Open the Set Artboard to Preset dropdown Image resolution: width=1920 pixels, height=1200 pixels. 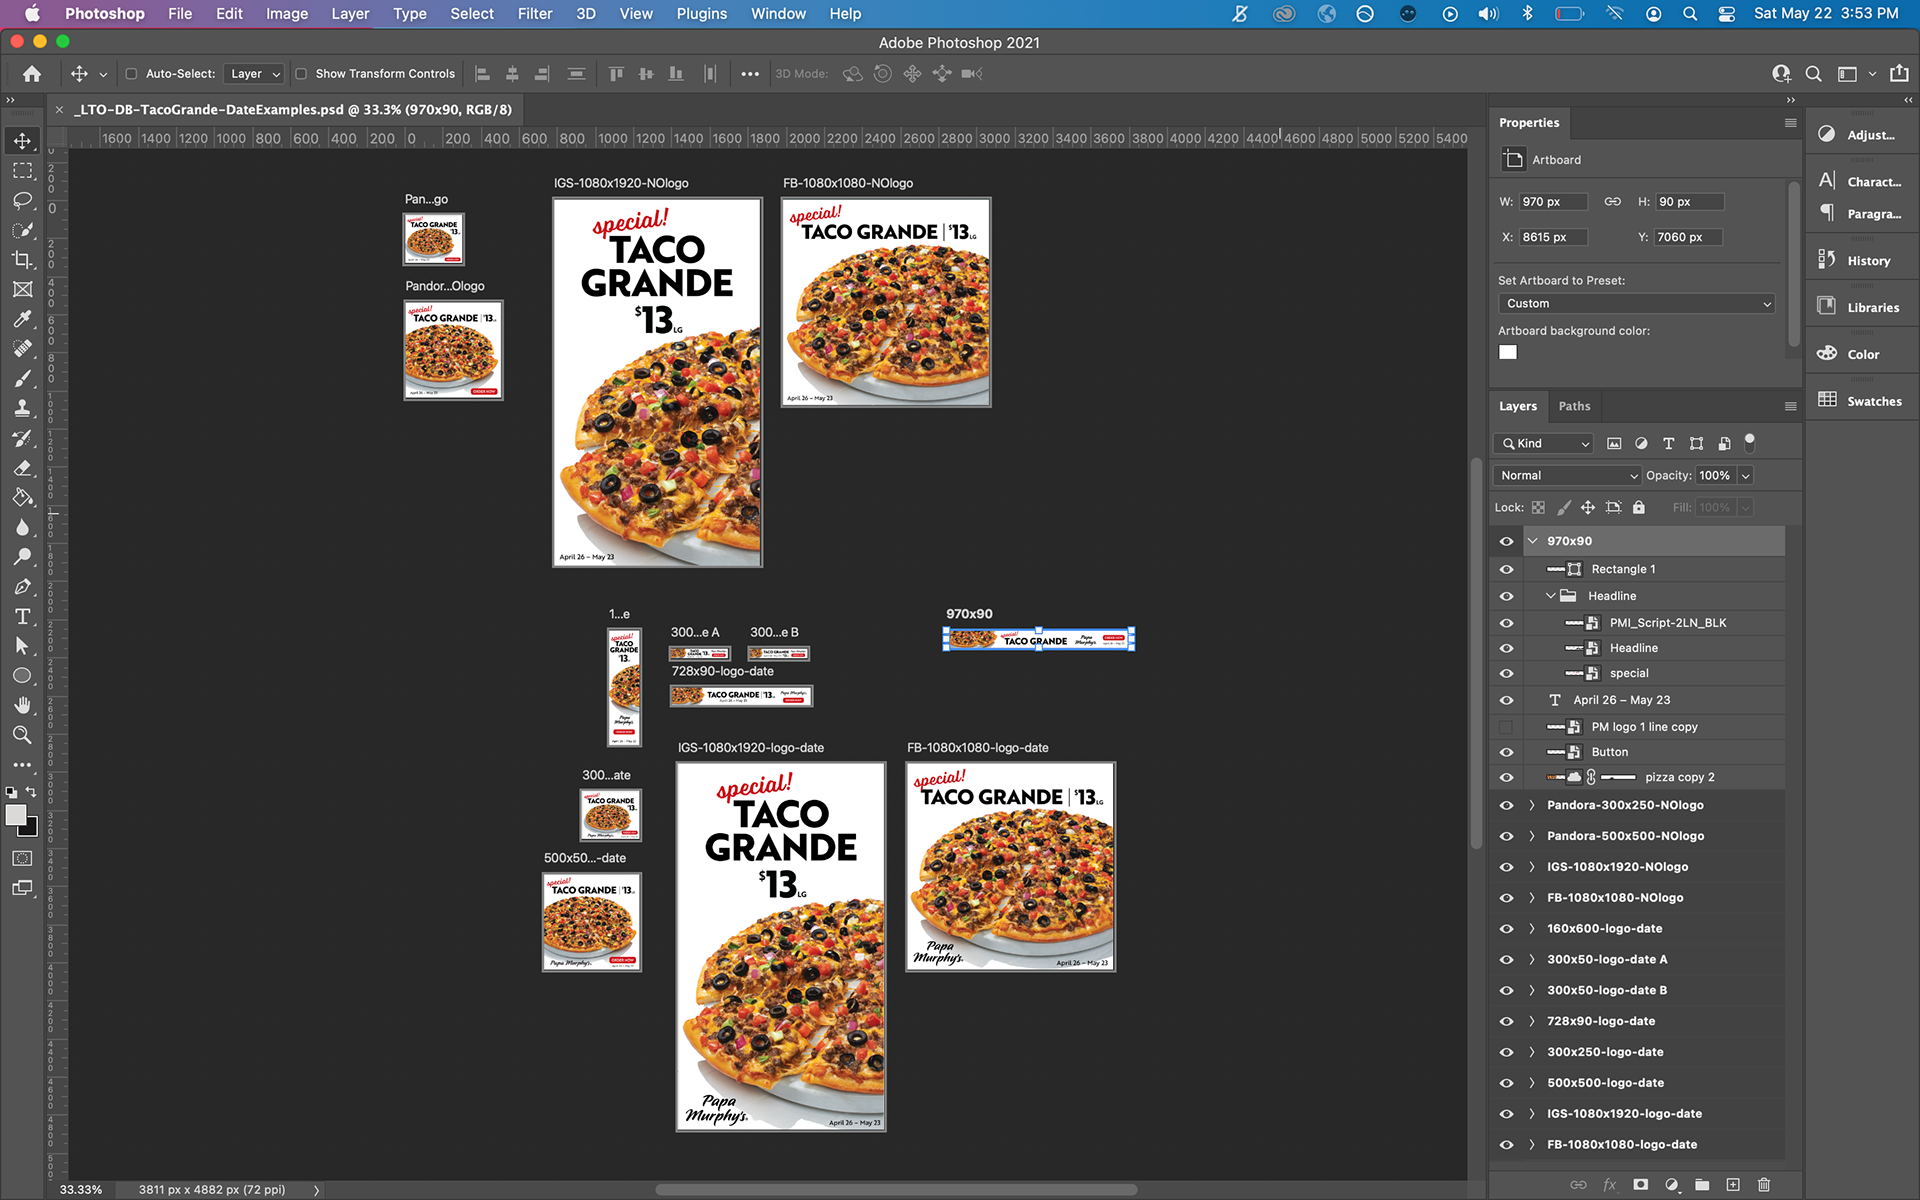1636,304
